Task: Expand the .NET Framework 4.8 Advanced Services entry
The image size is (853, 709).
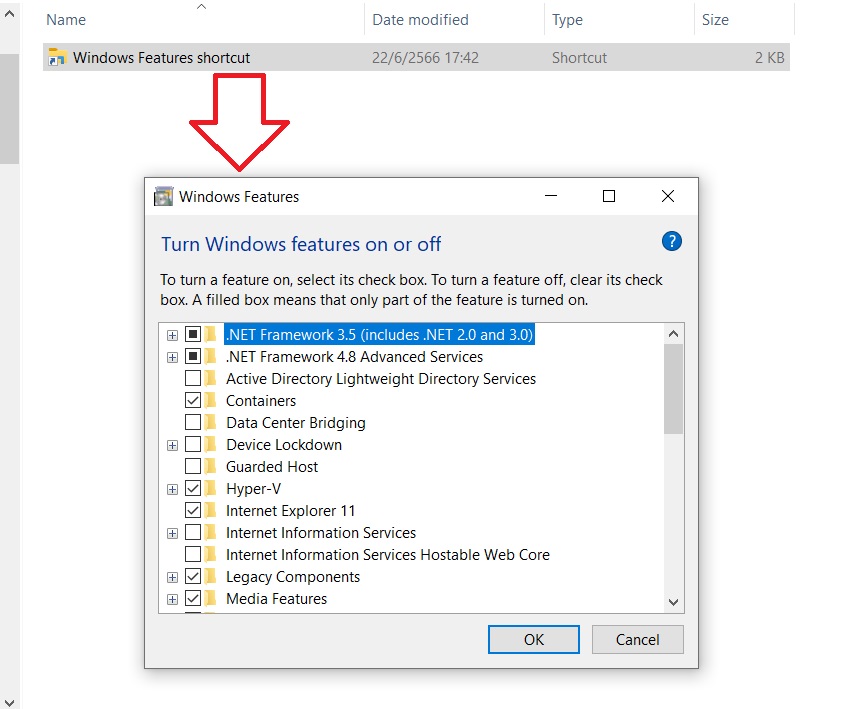Action: (x=172, y=356)
